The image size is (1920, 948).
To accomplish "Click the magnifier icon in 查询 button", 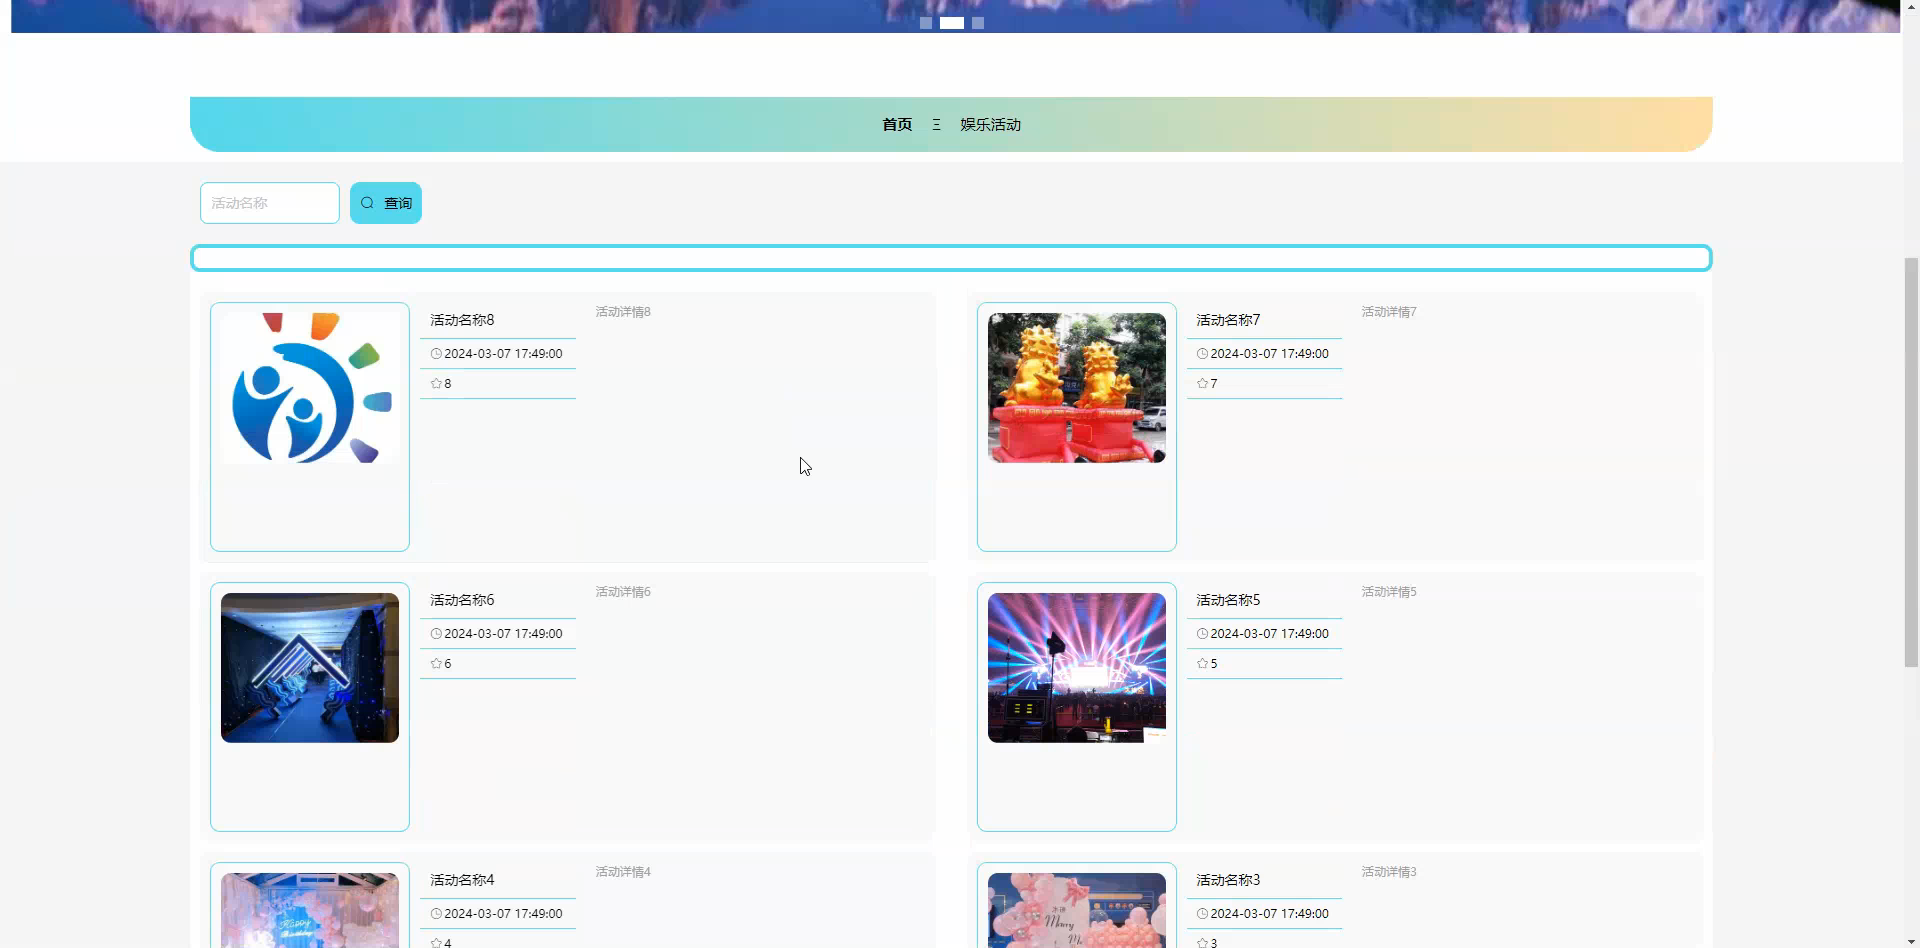I will click(367, 203).
